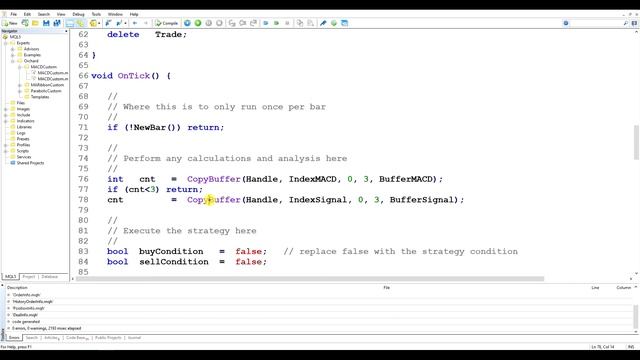
Task: Switch to the Search toolbox tab
Action: tap(31, 338)
